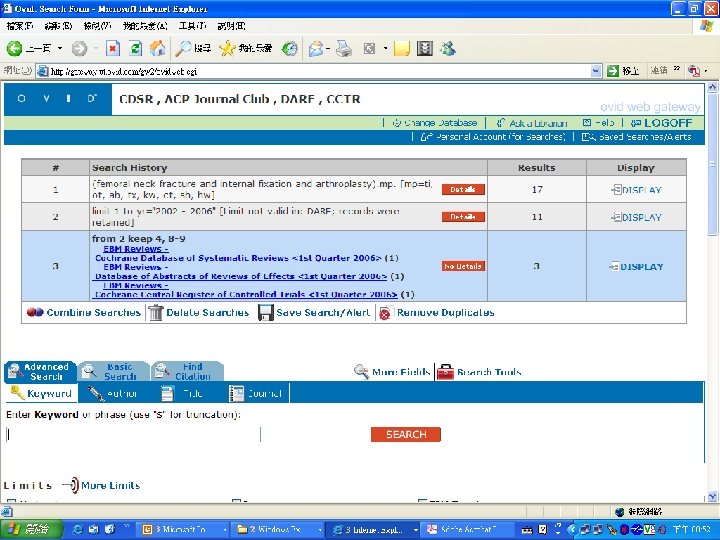Click the Change Database link

pos(434,123)
